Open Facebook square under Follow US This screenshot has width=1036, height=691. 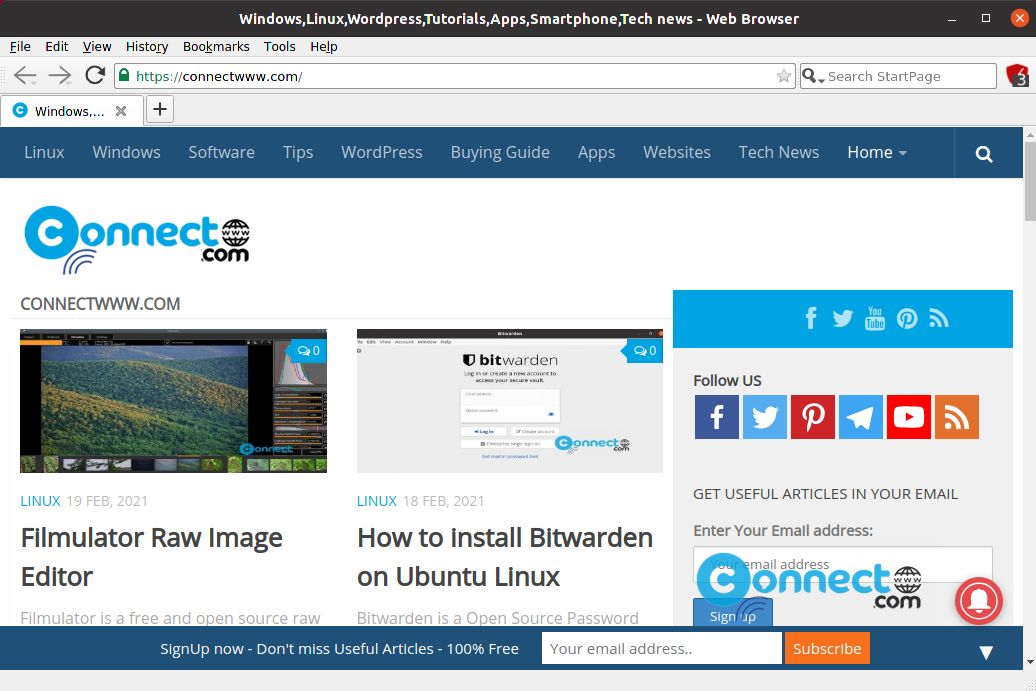[x=717, y=417]
